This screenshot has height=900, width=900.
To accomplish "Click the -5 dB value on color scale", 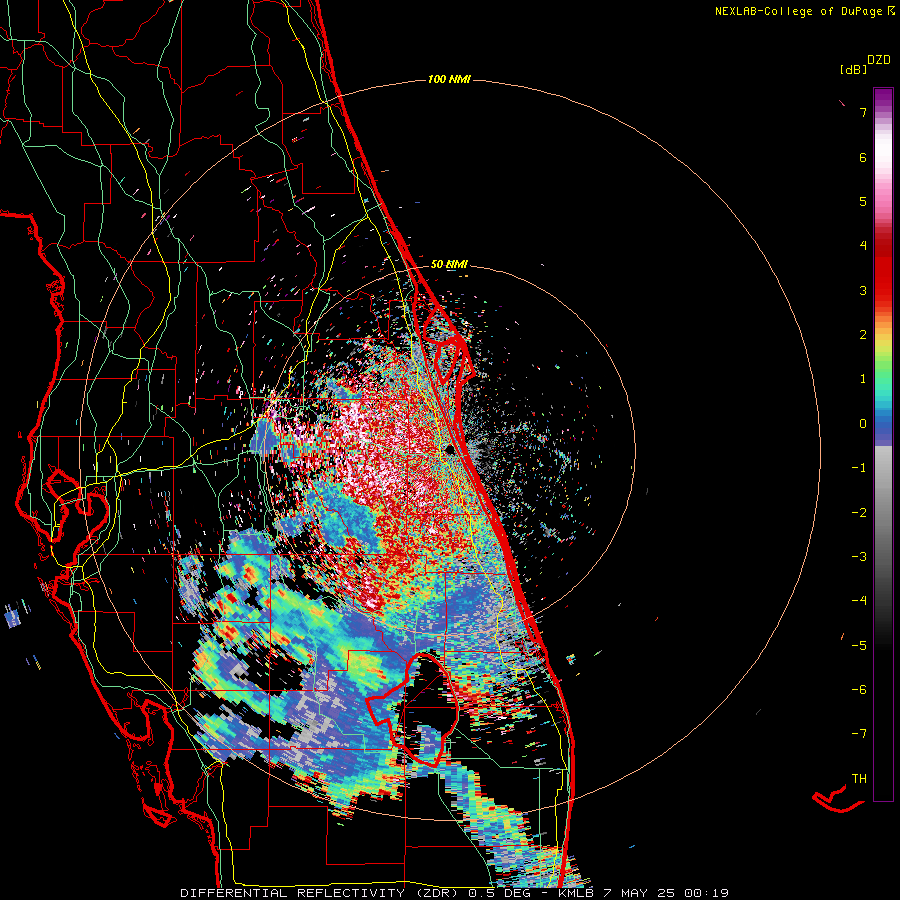I will (x=859, y=645).
